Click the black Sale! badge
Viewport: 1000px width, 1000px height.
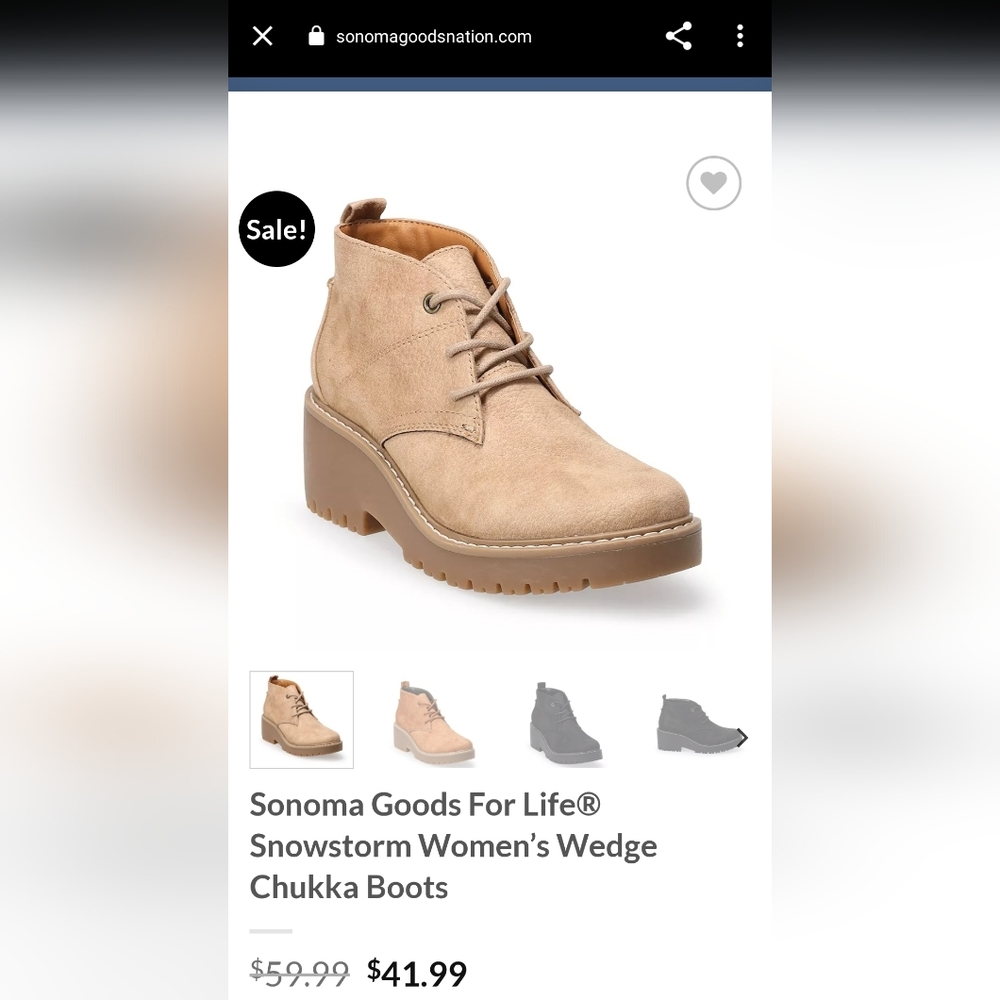point(277,229)
